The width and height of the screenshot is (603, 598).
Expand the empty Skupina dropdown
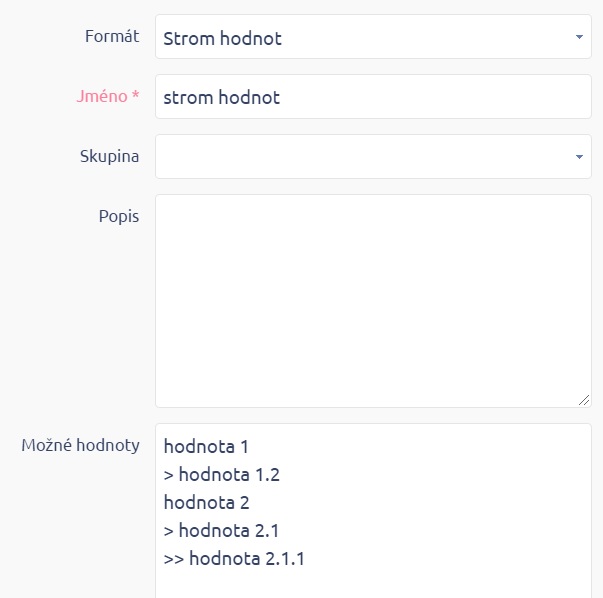tap(372, 156)
